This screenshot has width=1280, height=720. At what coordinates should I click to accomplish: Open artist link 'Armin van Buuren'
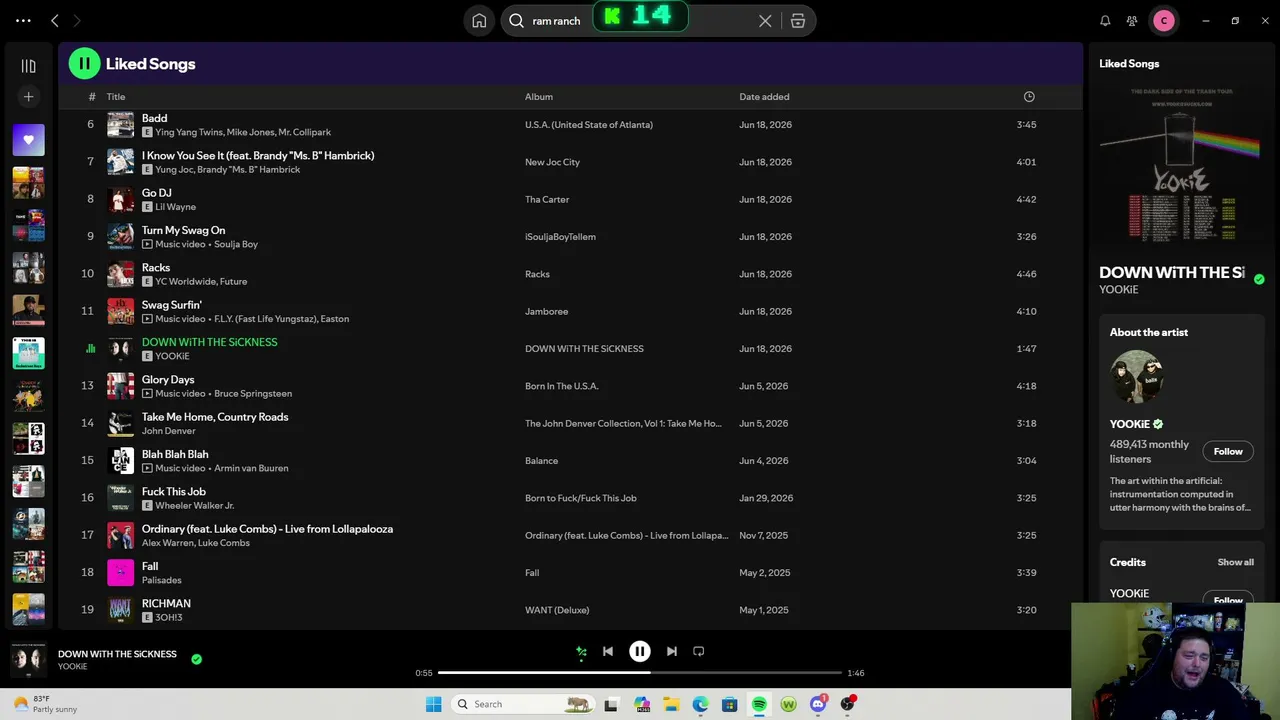(251, 468)
